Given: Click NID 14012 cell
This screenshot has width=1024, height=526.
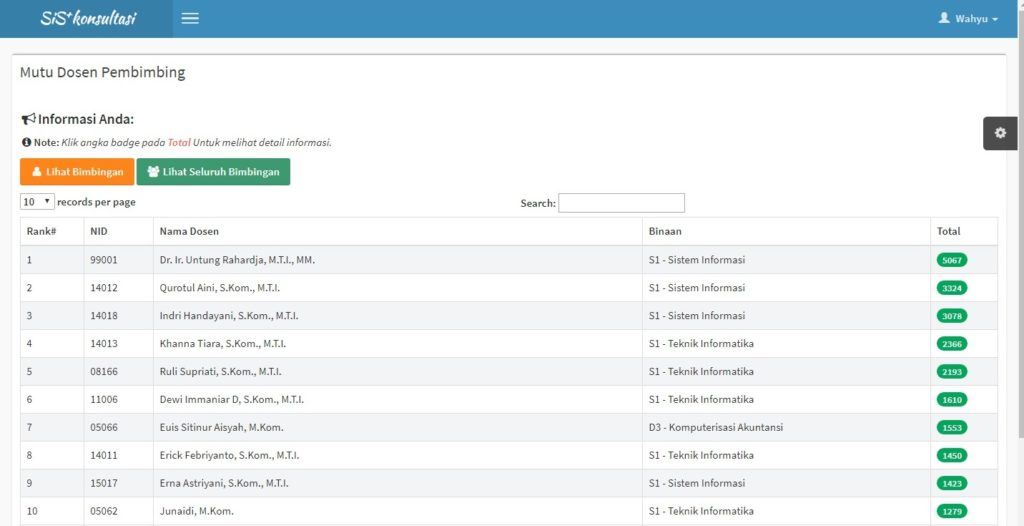Looking at the screenshot, I should click(x=118, y=288).
